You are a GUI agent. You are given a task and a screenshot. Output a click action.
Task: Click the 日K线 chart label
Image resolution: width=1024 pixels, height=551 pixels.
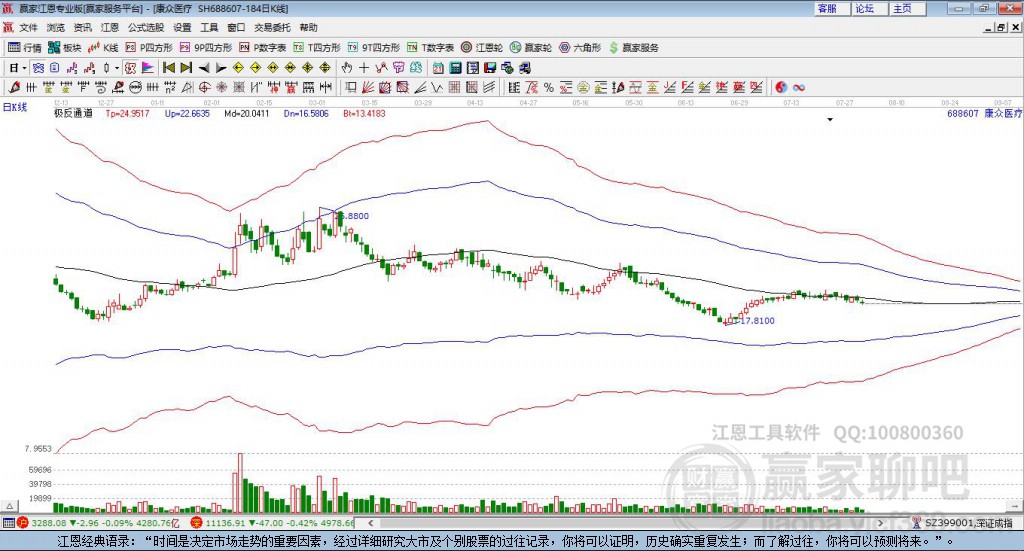(15, 107)
